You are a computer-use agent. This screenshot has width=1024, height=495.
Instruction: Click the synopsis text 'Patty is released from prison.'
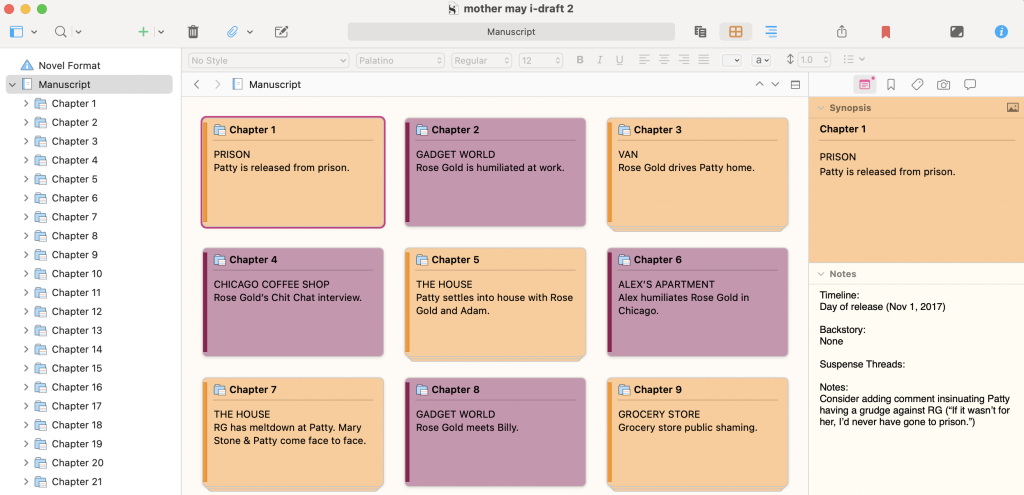point(887,172)
